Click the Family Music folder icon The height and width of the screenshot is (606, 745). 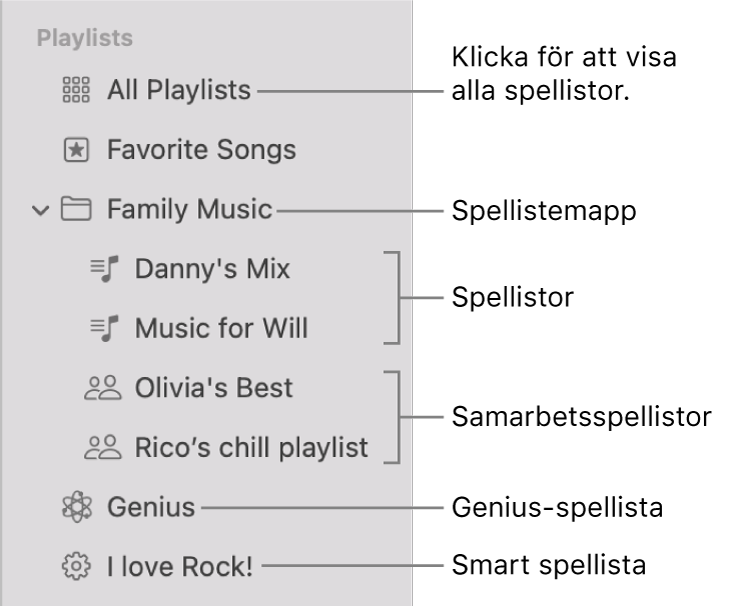coord(76,210)
